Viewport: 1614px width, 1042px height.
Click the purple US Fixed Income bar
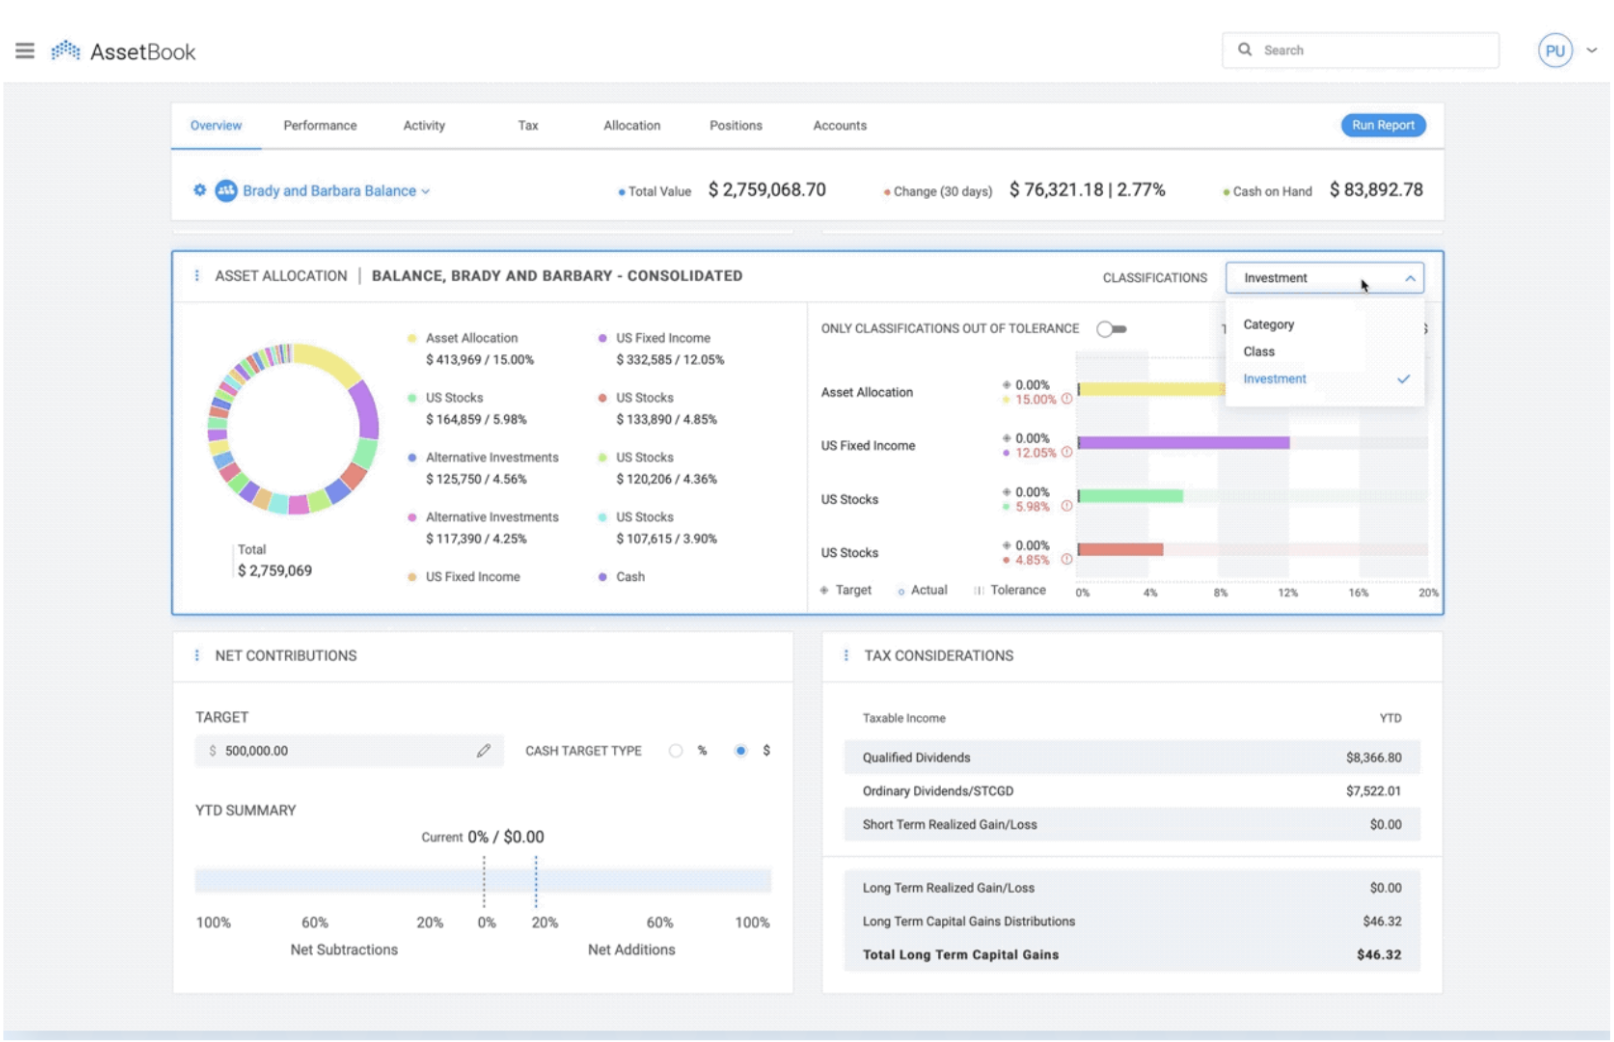coord(1184,443)
